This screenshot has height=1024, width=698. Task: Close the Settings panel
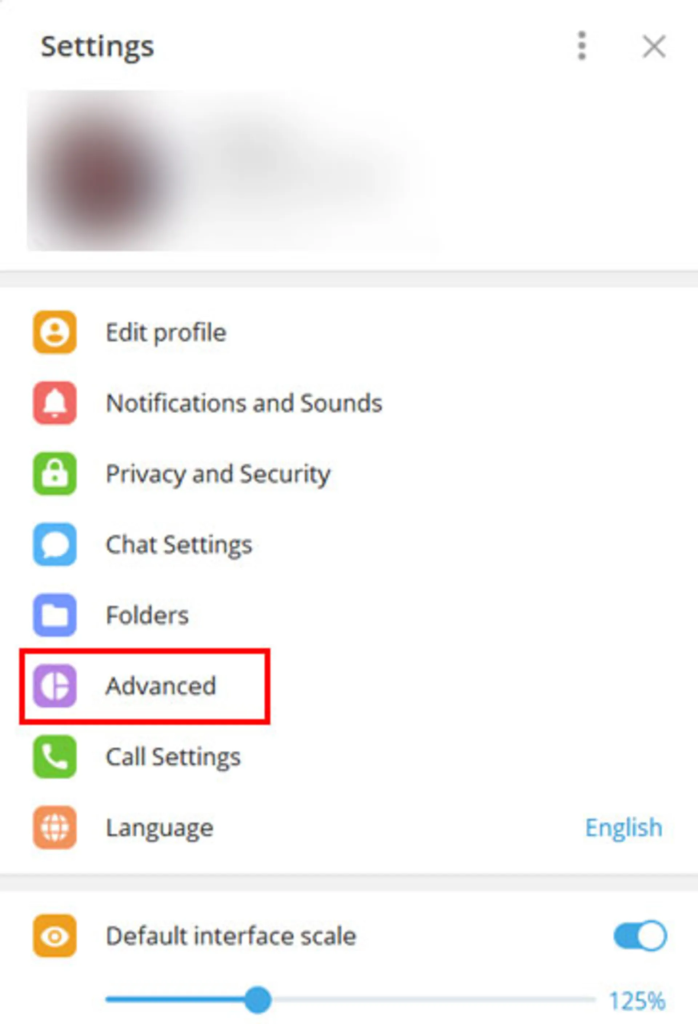click(x=654, y=46)
